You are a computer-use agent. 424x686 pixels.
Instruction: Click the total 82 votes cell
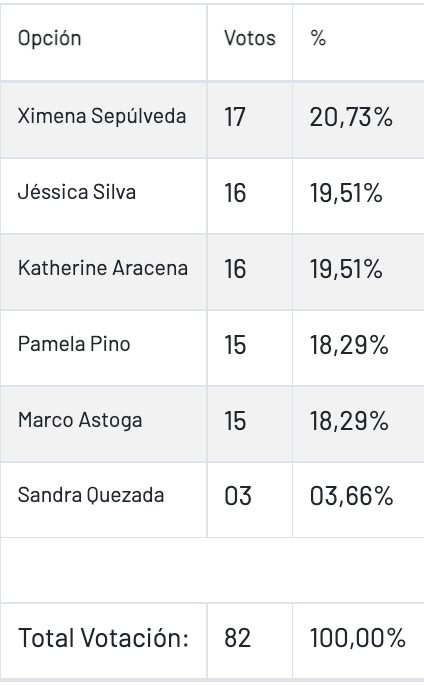250,641
